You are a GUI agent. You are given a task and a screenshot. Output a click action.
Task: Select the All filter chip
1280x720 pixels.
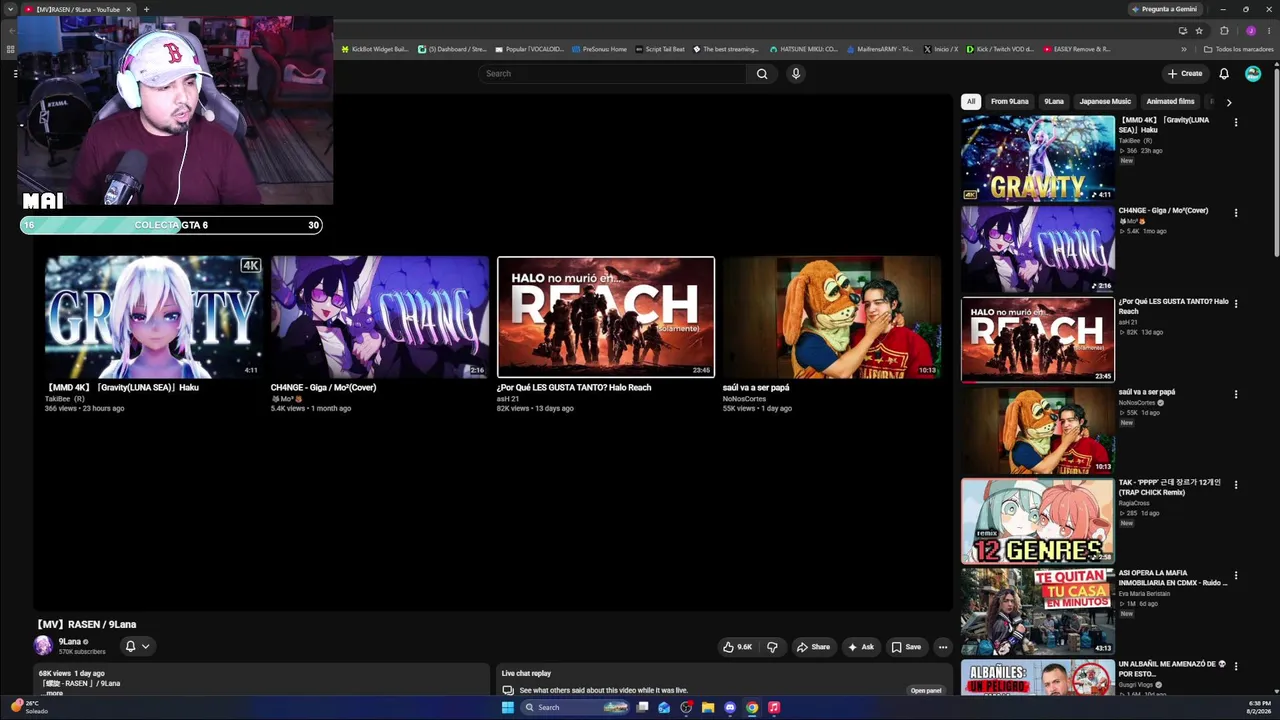click(971, 101)
